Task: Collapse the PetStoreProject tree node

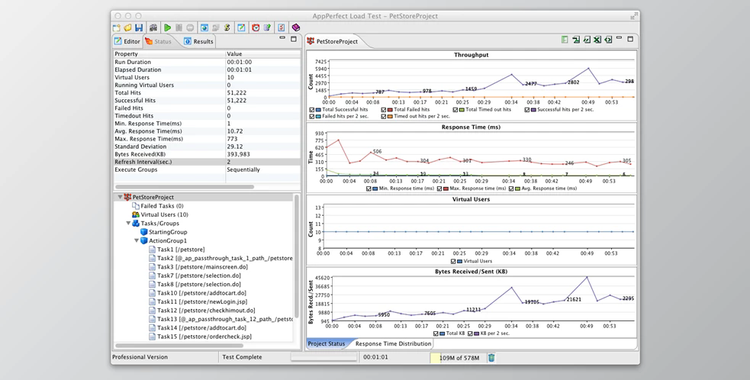Action: (x=120, y=197)
